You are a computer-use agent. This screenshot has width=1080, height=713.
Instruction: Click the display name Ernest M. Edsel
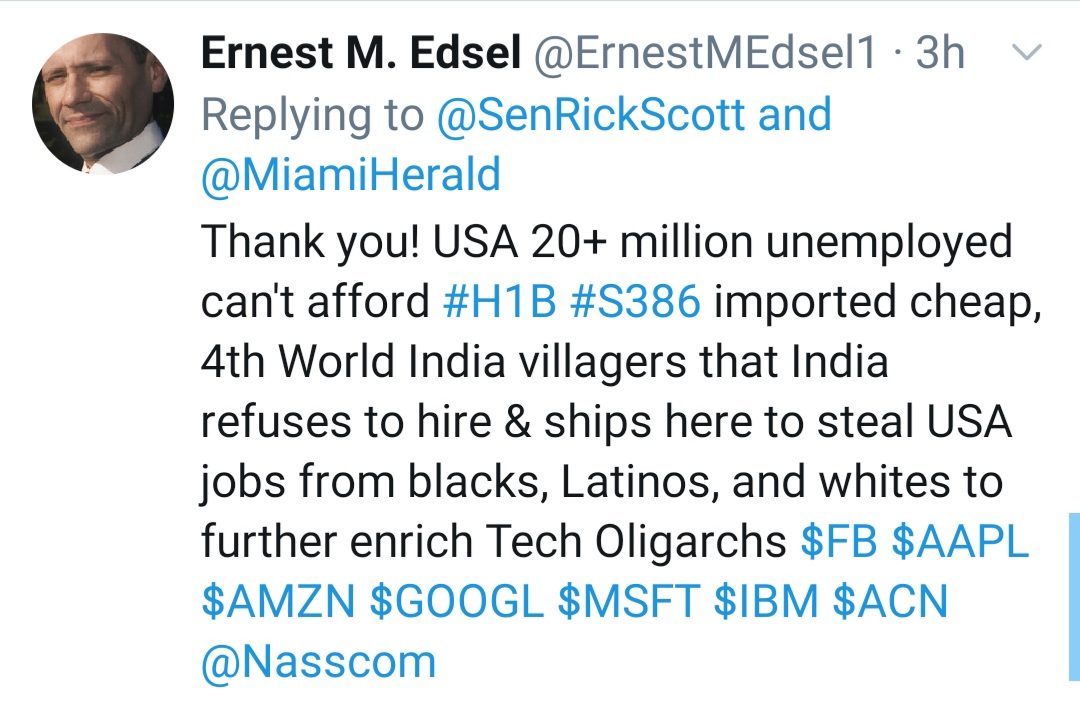tap(361, 54)
